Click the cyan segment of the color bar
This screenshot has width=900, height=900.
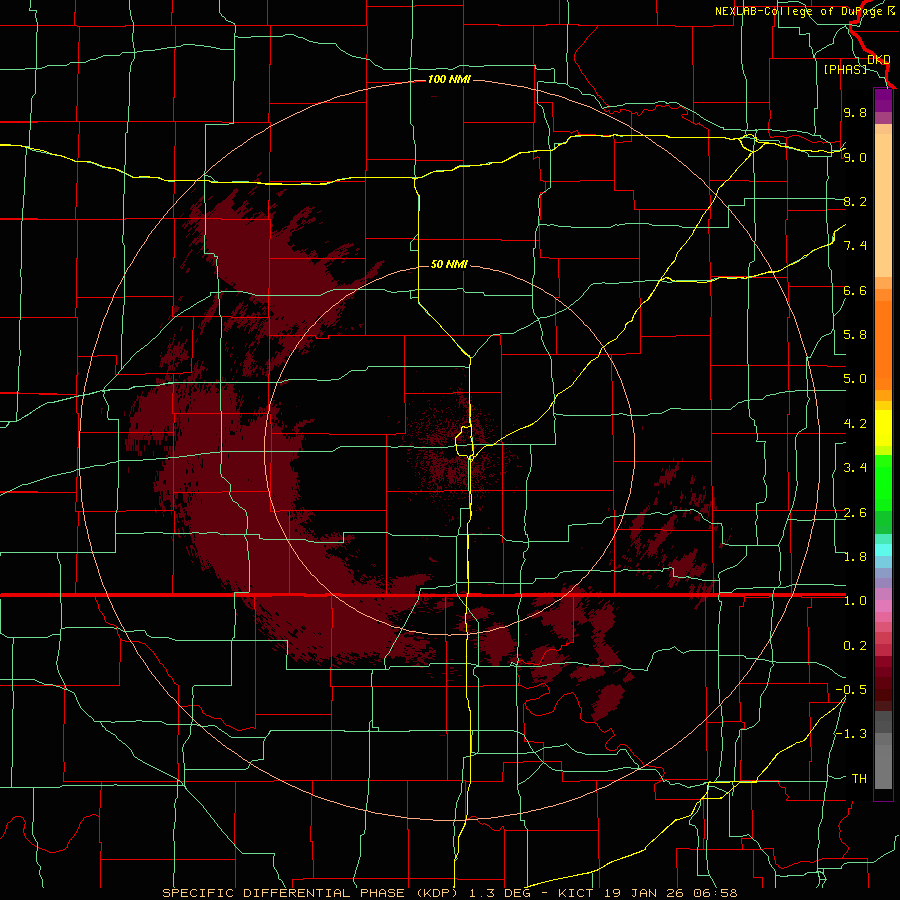883,550
